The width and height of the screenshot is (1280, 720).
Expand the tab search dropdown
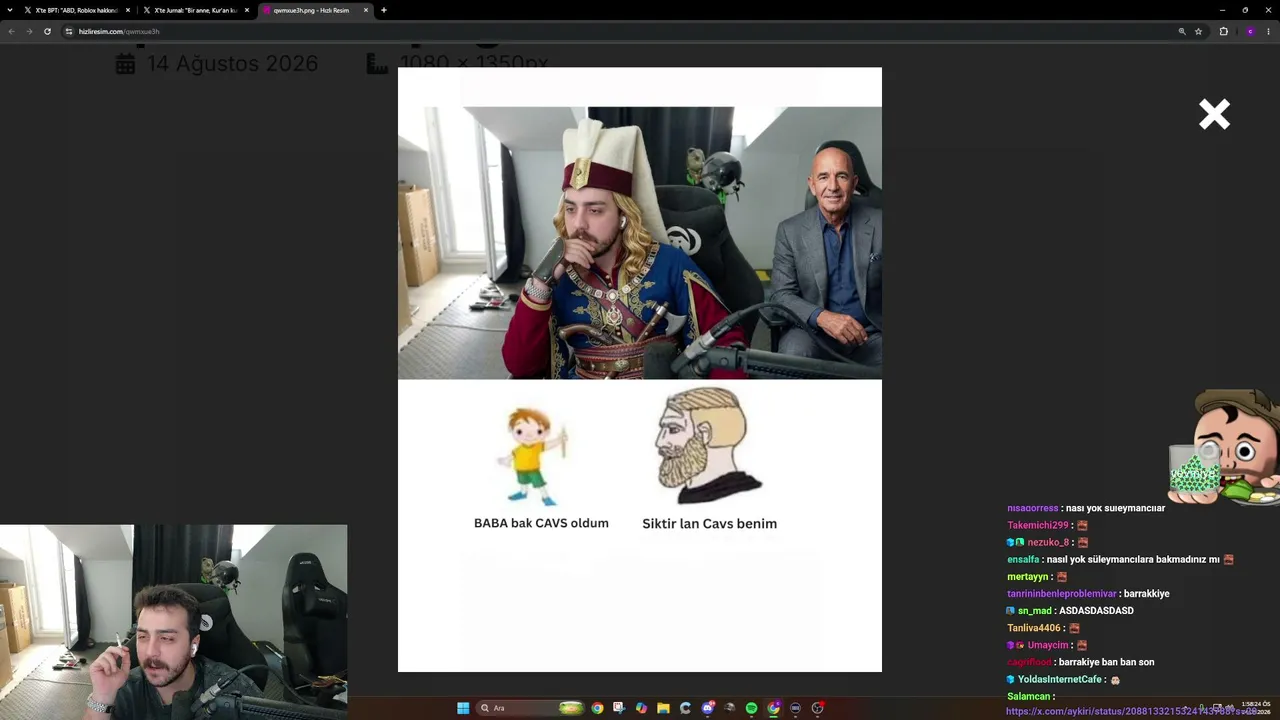(x=11, y=10)
